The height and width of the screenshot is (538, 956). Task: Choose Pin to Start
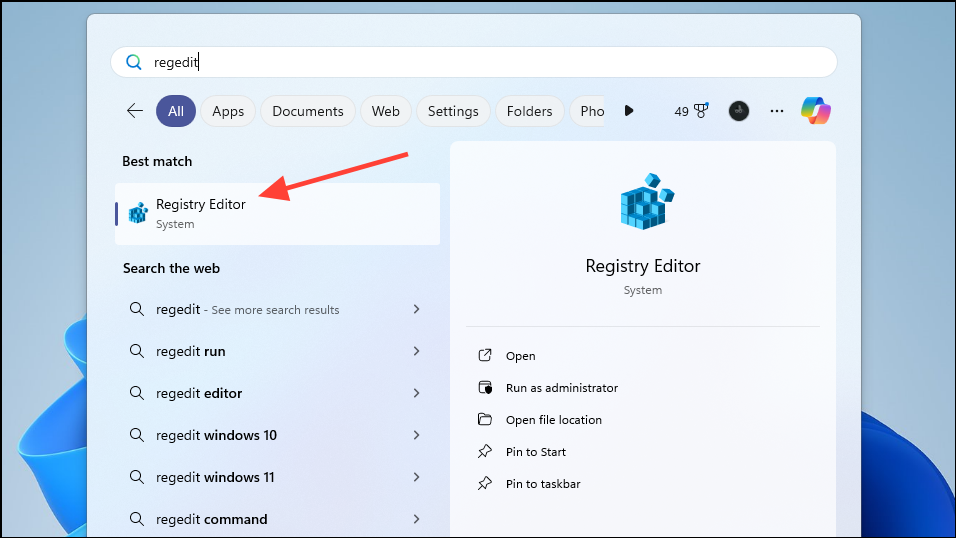click(x=536, y=452)
